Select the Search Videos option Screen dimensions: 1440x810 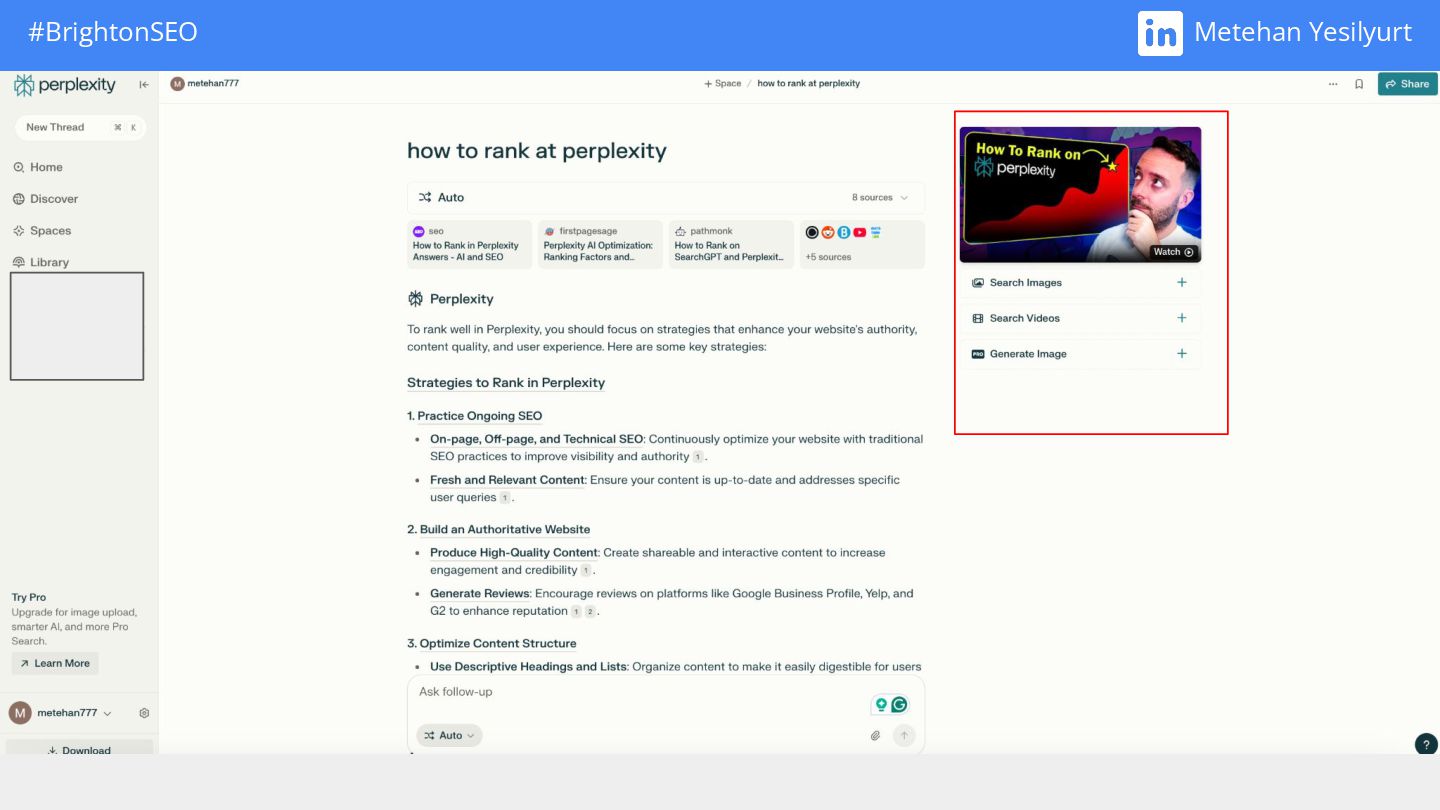click(x=1080, y=318)
